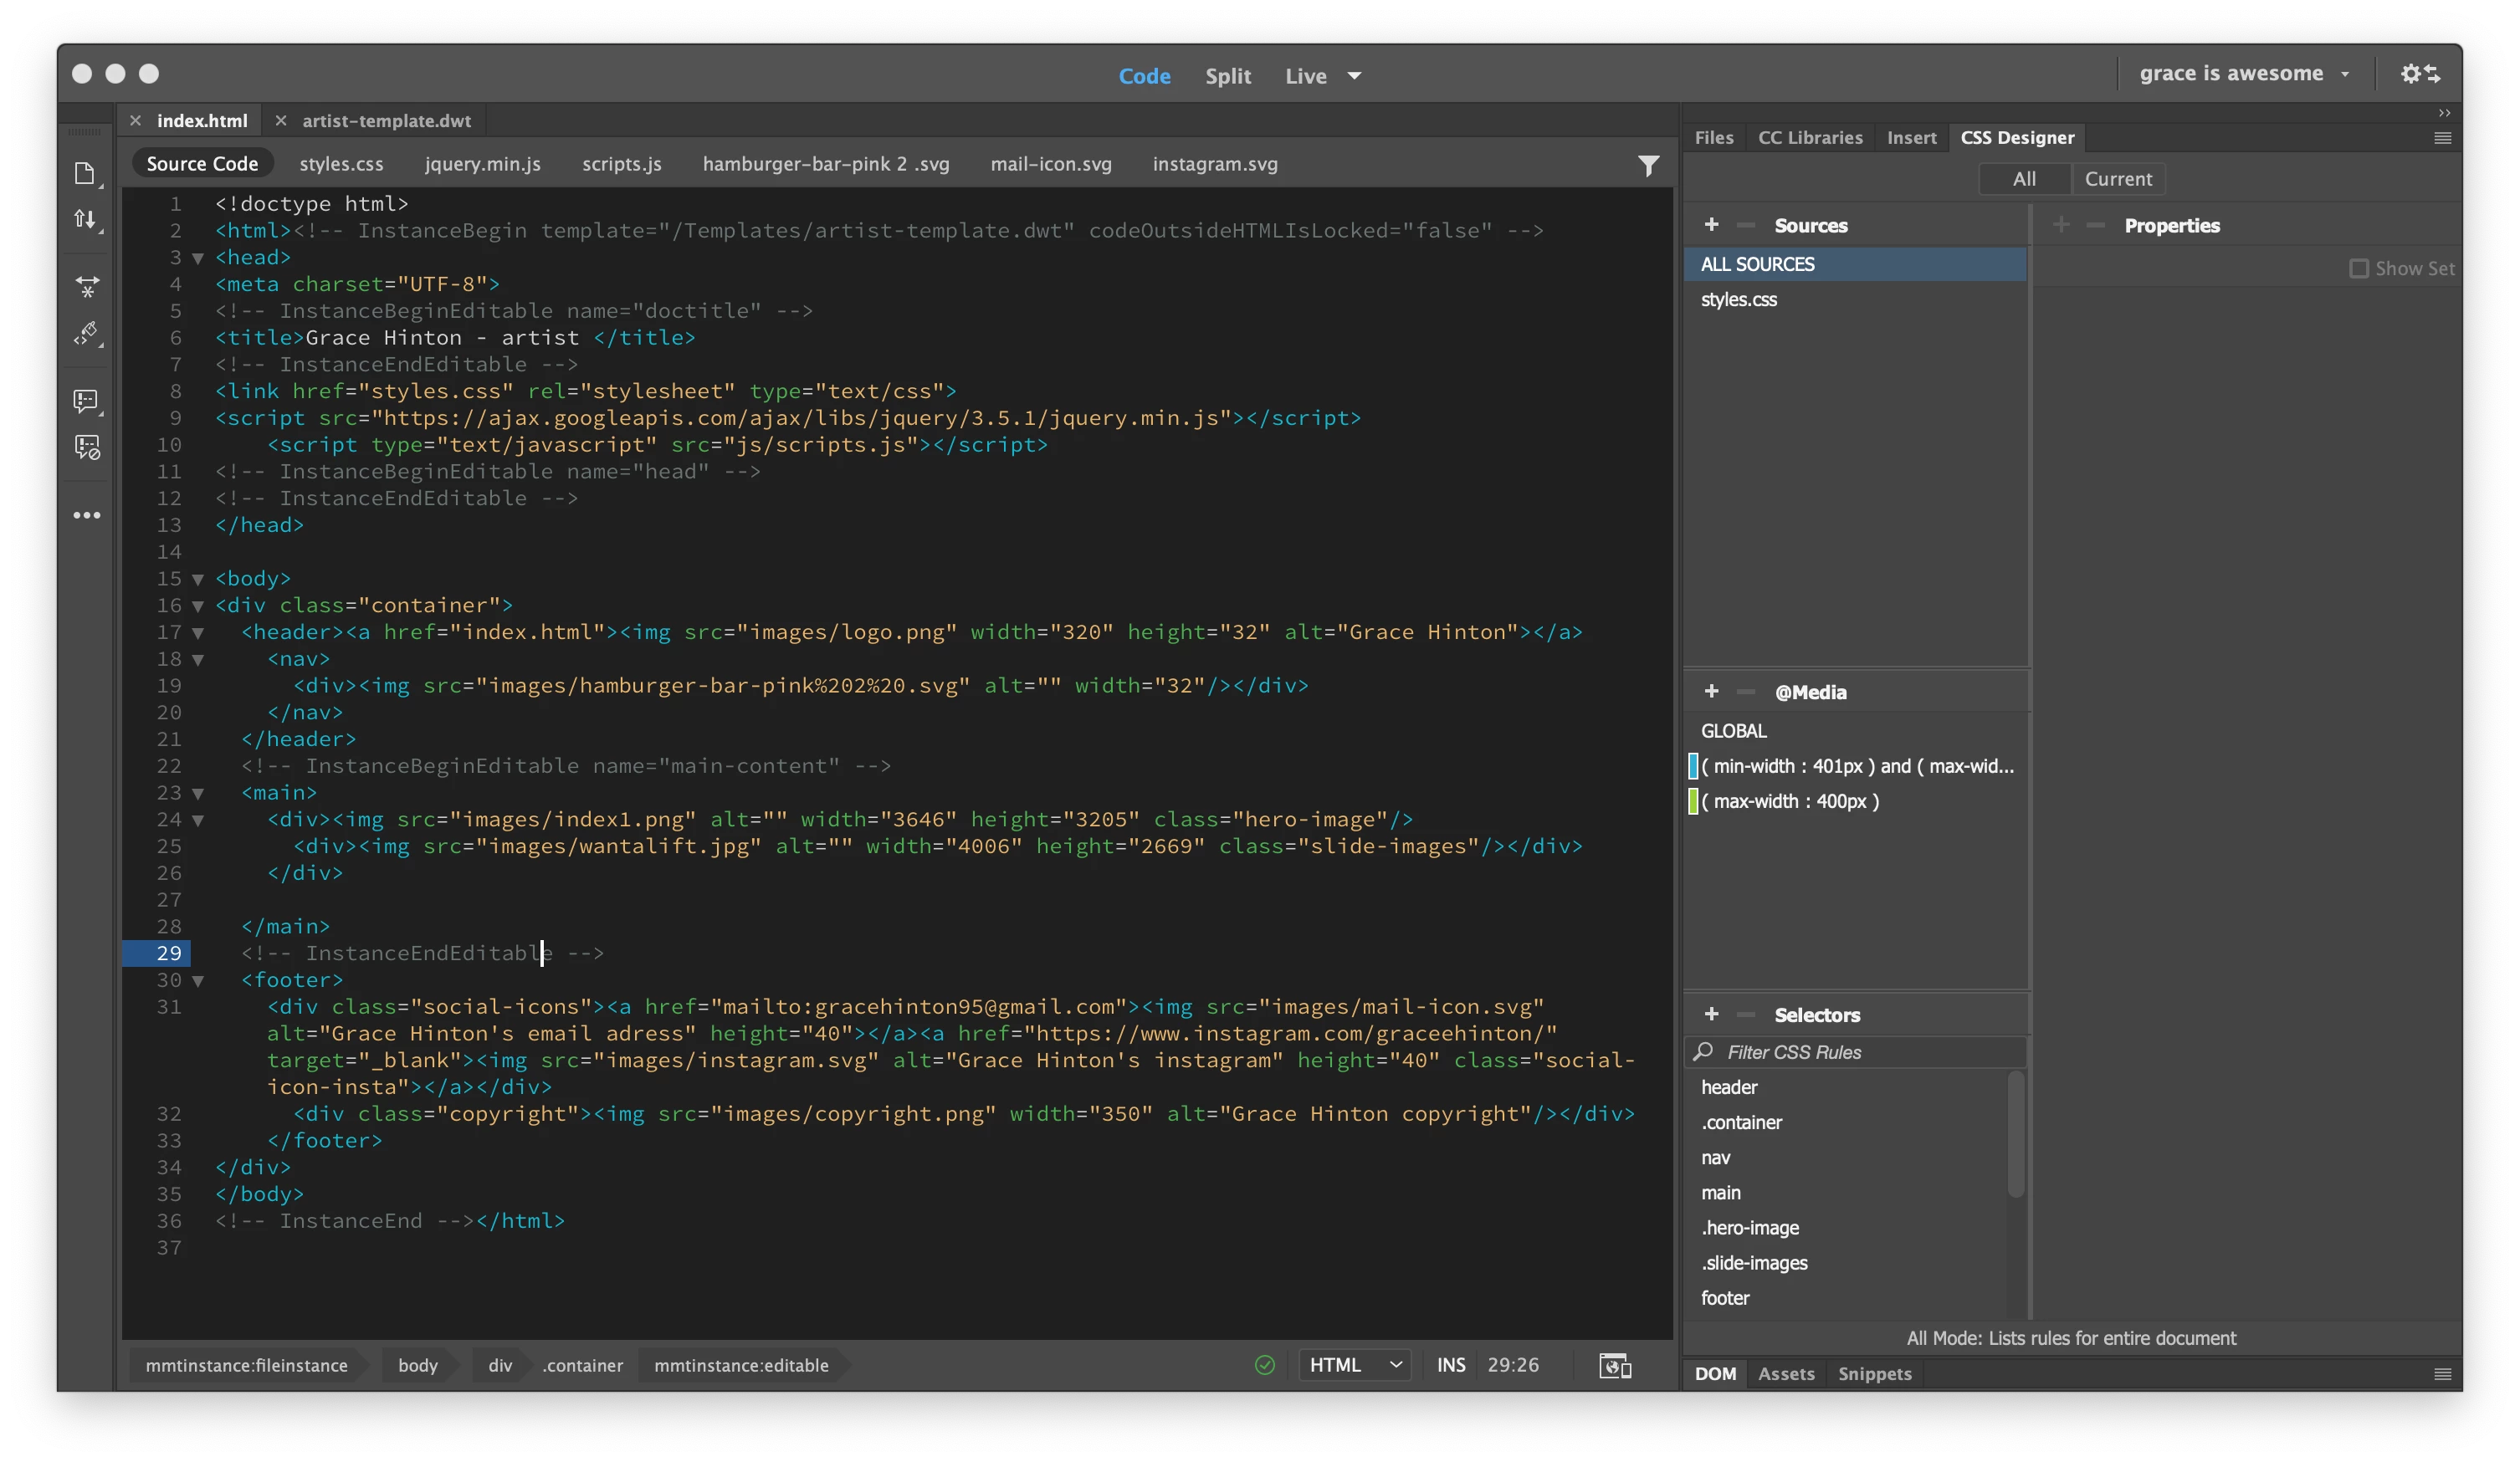Click the real-time preview icon in status bar
The height and width of the screenshot is (1462, 2520).
pyautogui.click(x=1614, y=1365)
